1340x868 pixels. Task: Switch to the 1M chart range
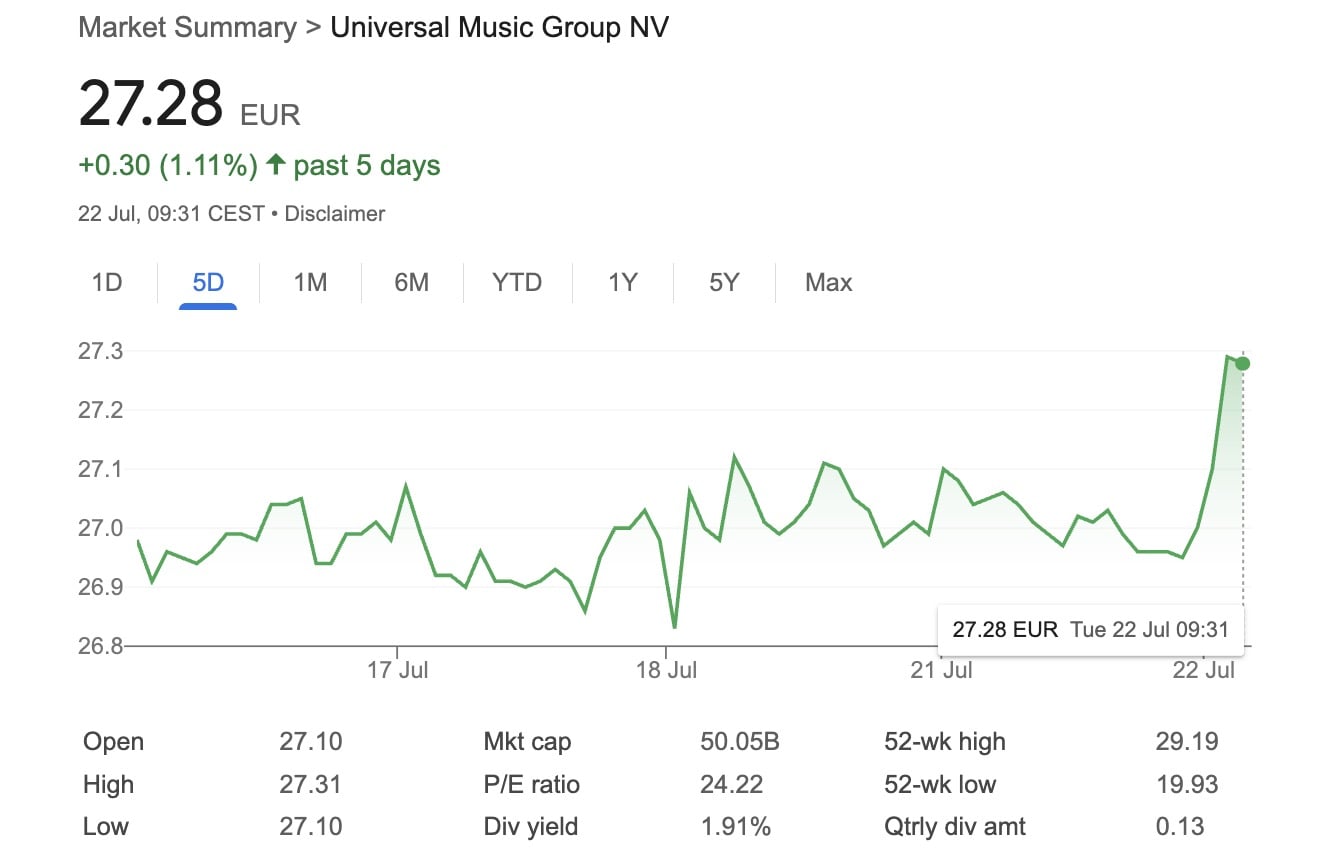pyautogui.click(x=310, y=283)
